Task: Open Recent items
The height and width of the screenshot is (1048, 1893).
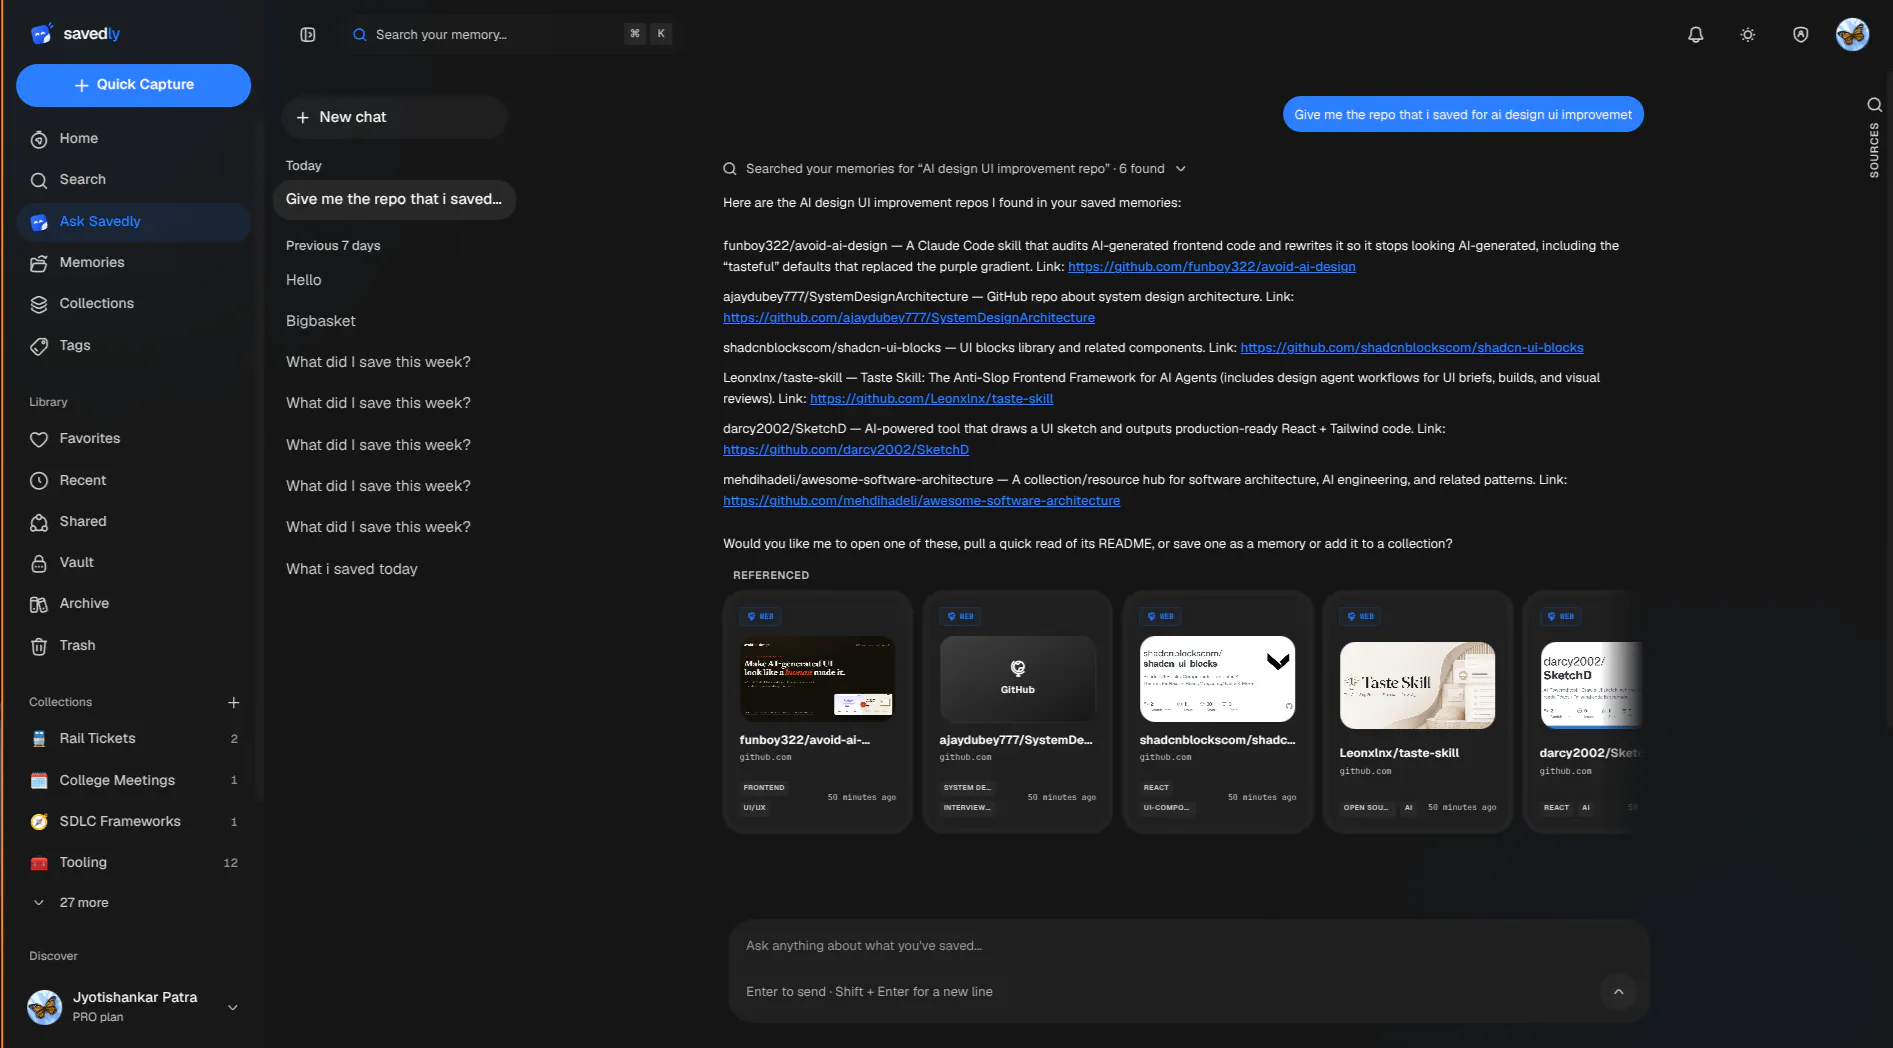Action: [133, 481]
